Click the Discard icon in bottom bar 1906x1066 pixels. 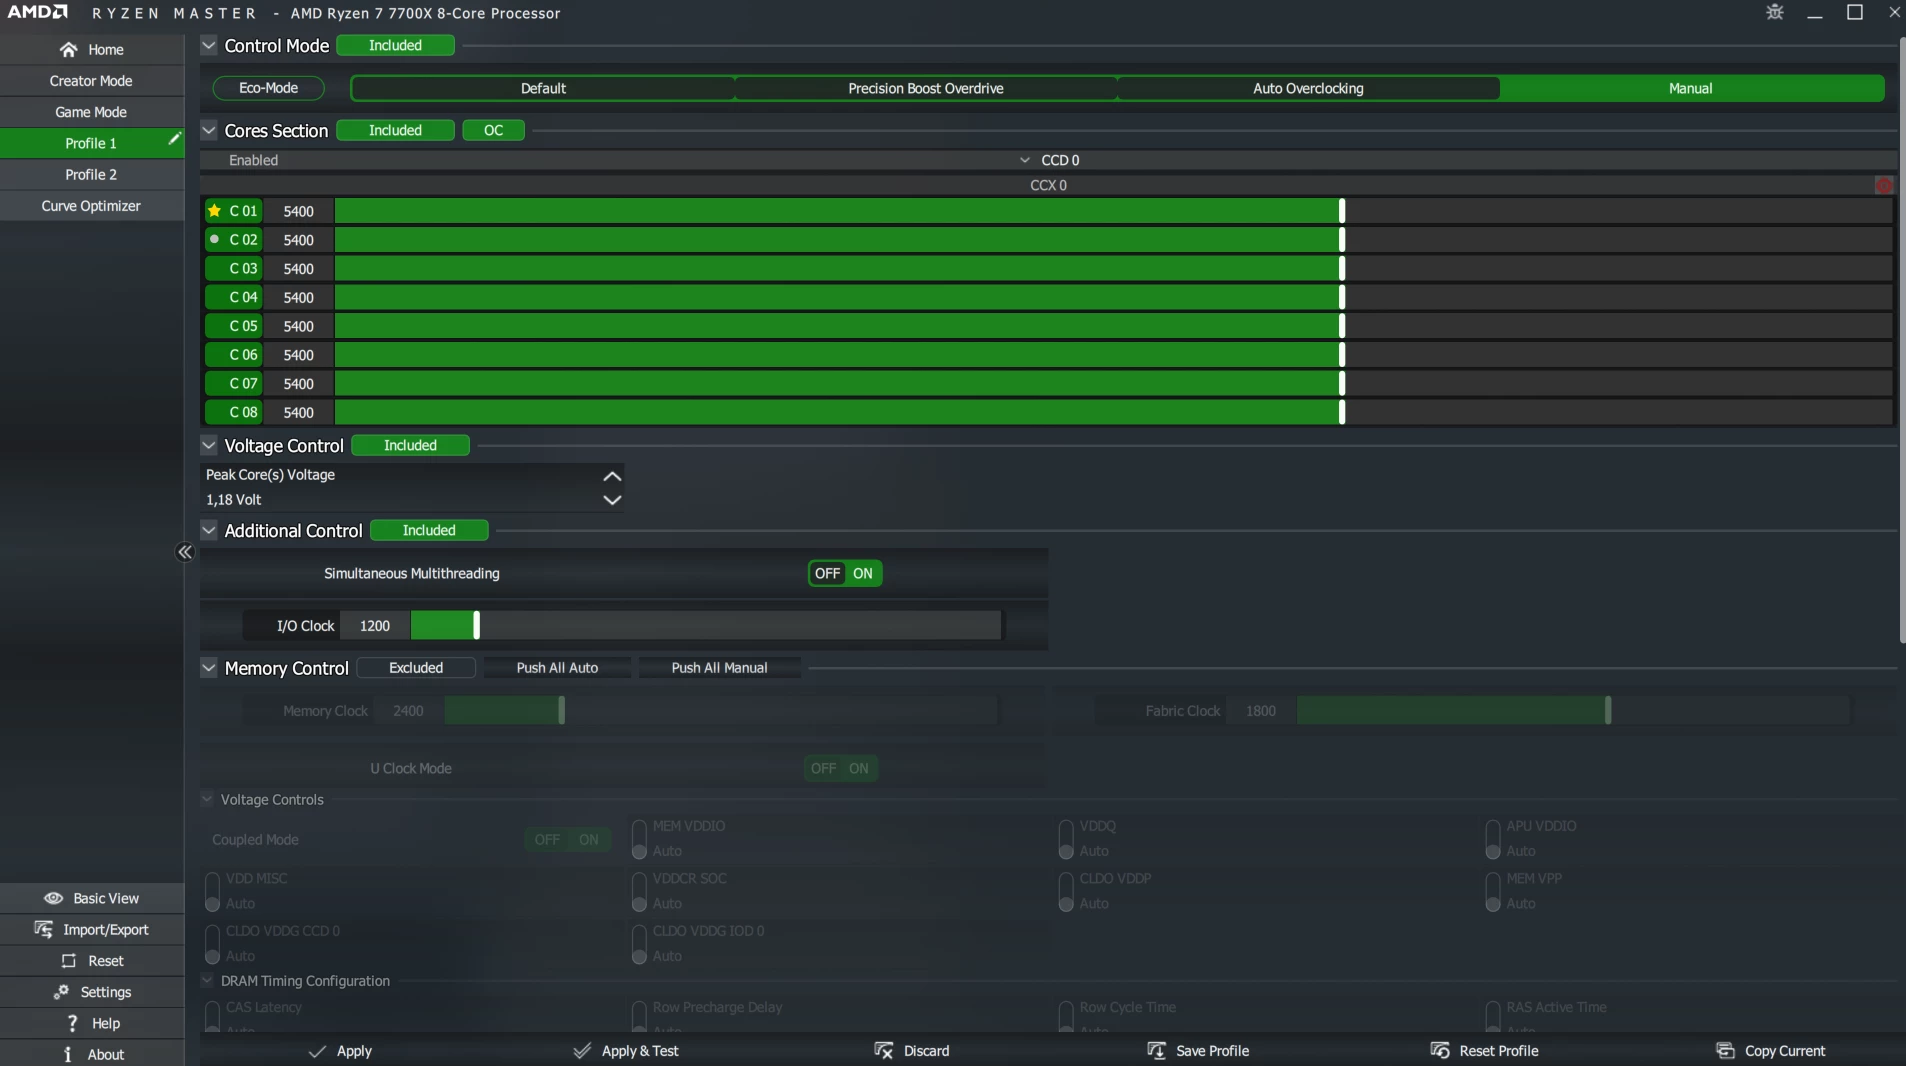pos(884,1050)
